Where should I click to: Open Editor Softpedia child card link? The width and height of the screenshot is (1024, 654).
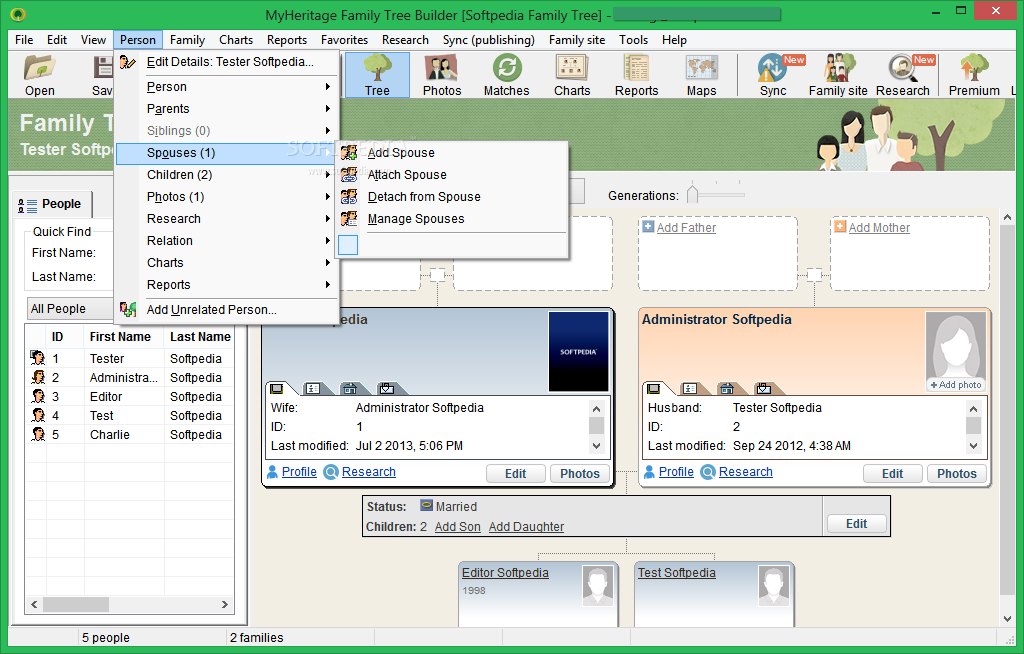(505, 572)
